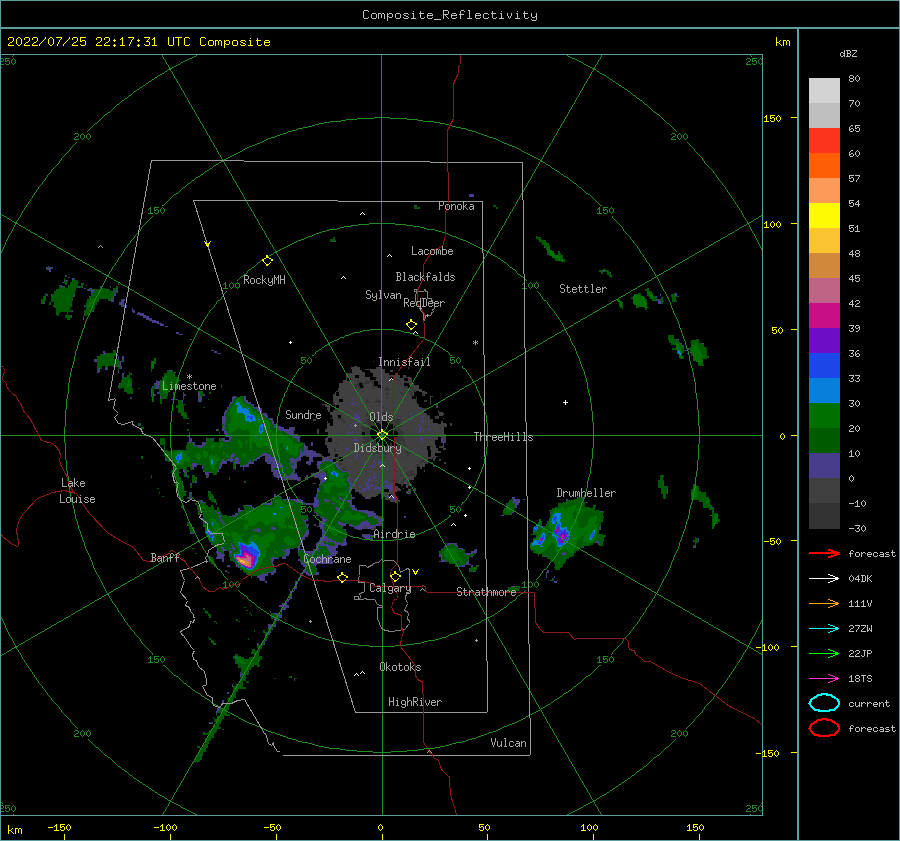Viewport: 900px width, 841px height.
Task: Click the cyan current ellipse legend icon
Action: tap(824, 703)
